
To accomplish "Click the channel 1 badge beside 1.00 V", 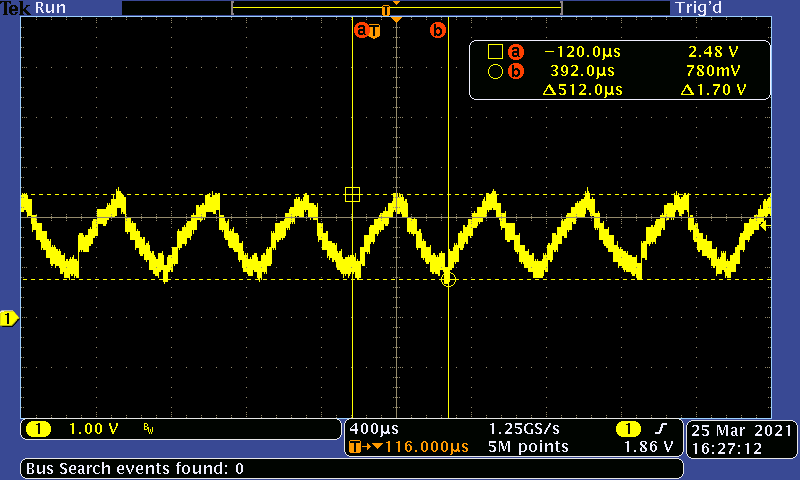I will click(x=38, y=429).
